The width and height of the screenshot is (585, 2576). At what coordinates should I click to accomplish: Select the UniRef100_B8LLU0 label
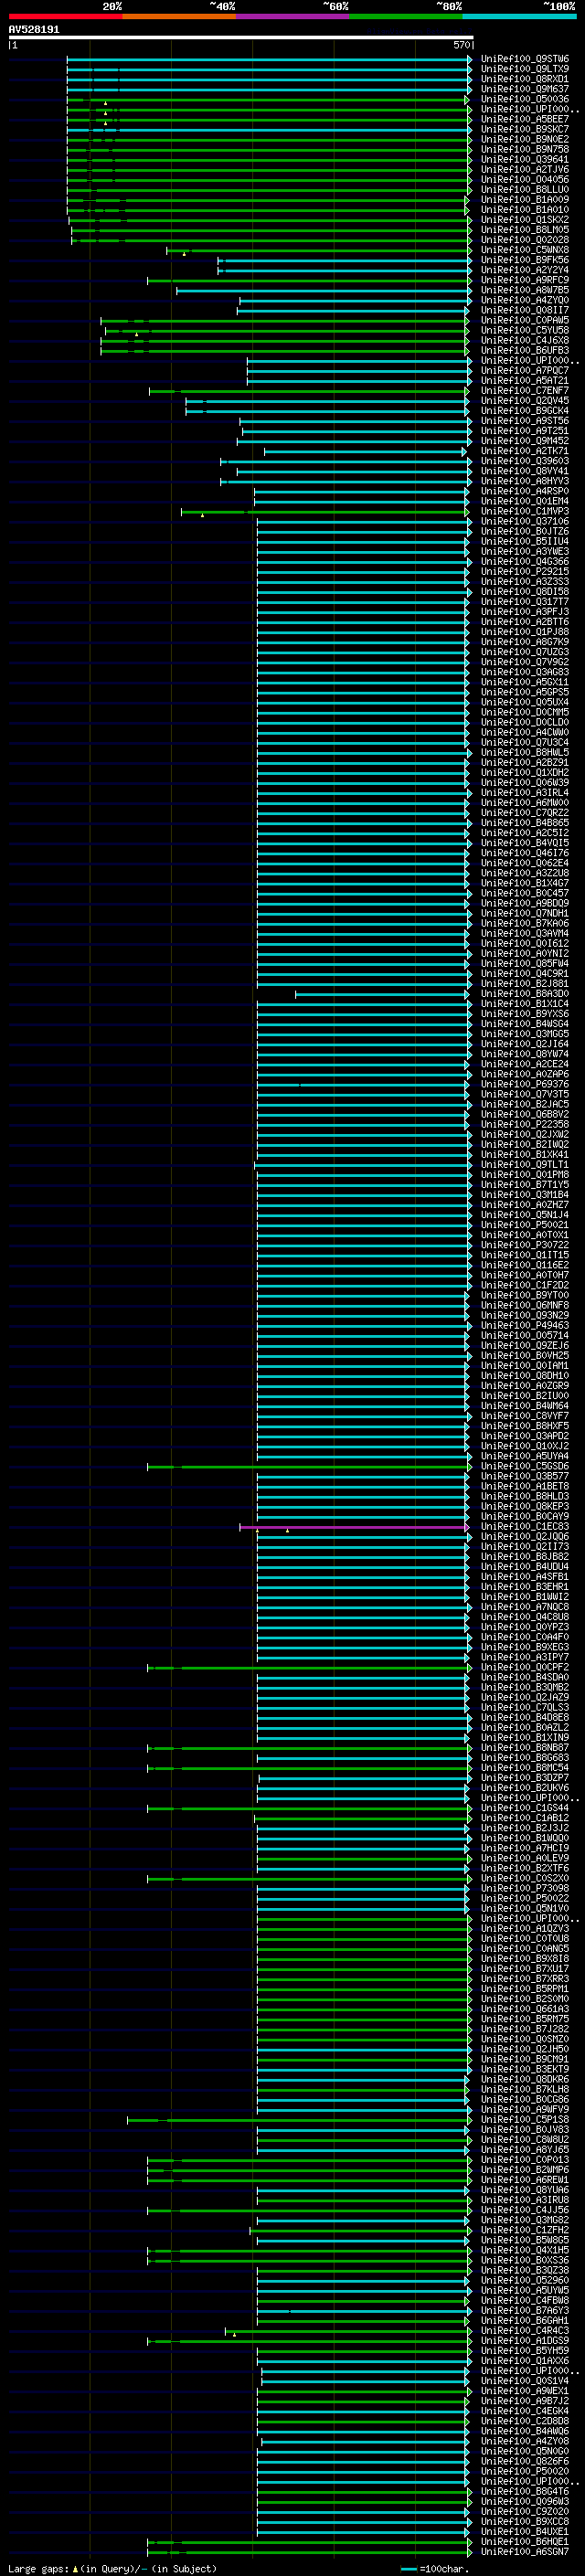(525, 189)
